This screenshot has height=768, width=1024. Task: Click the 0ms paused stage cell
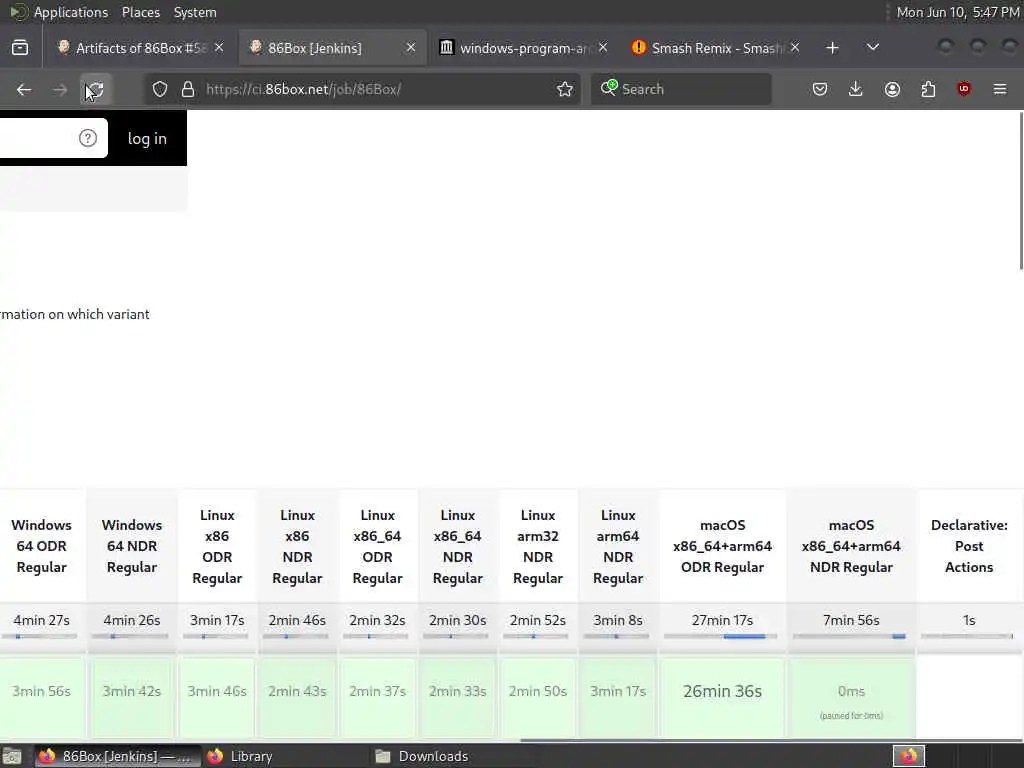(x=851, y=697)
